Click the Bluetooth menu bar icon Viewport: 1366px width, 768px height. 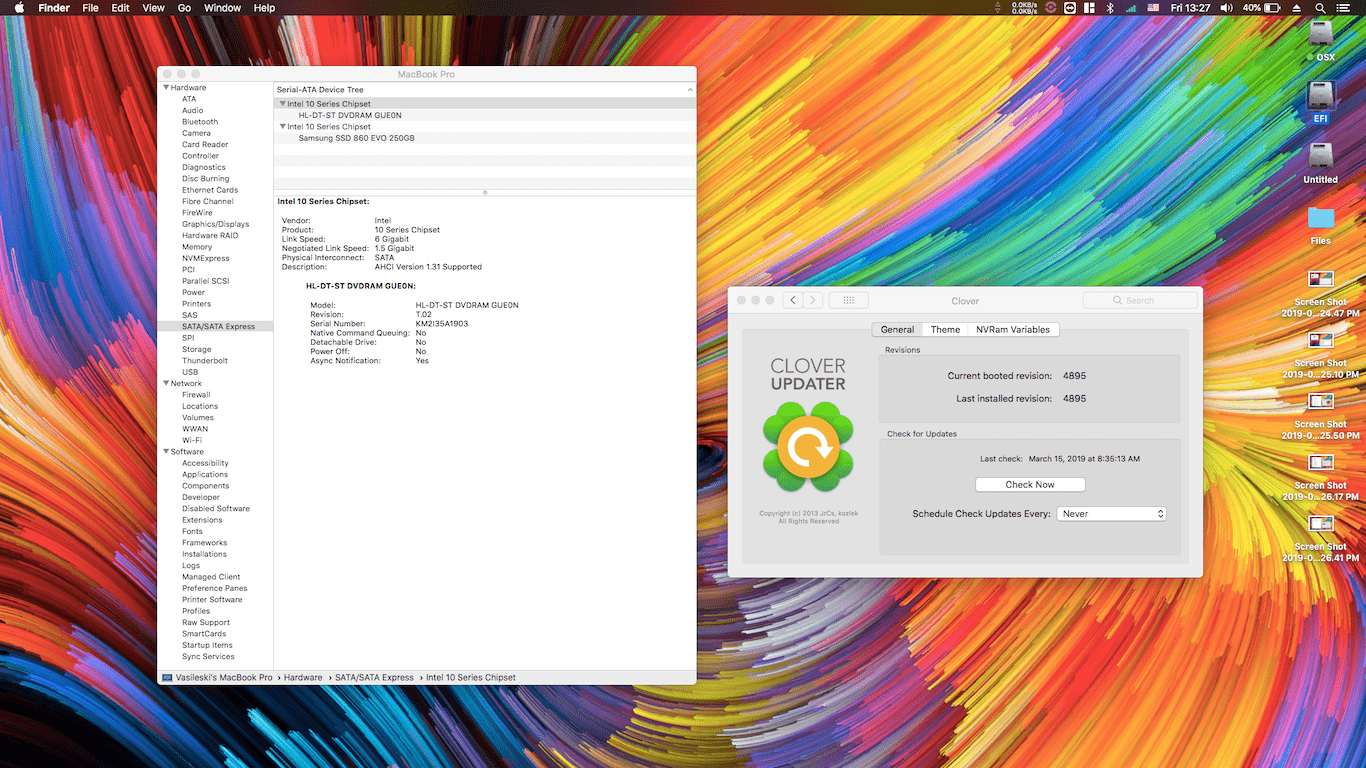coord(1109,8)
